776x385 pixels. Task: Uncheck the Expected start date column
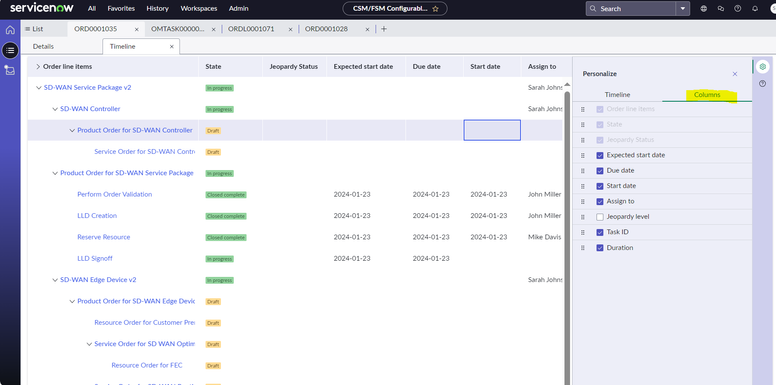[600, 155]
